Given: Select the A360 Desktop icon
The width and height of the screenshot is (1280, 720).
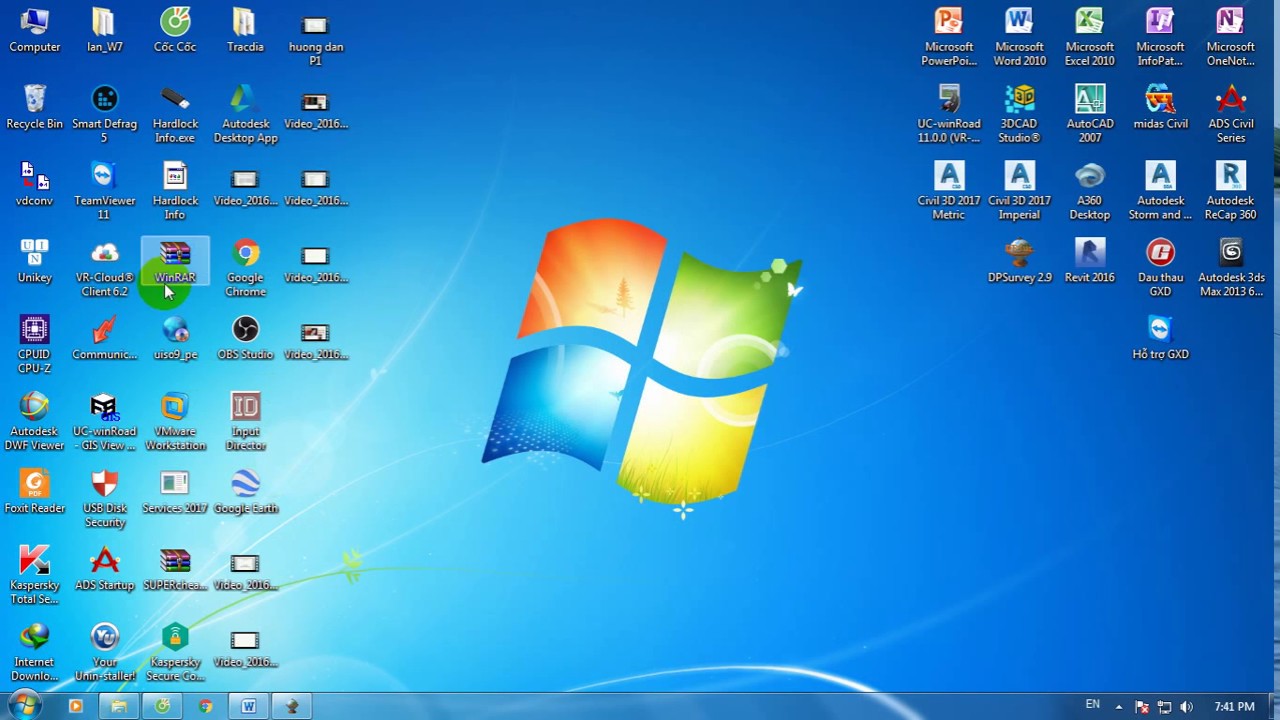Looking at the screenshot, I should 1089,191.
